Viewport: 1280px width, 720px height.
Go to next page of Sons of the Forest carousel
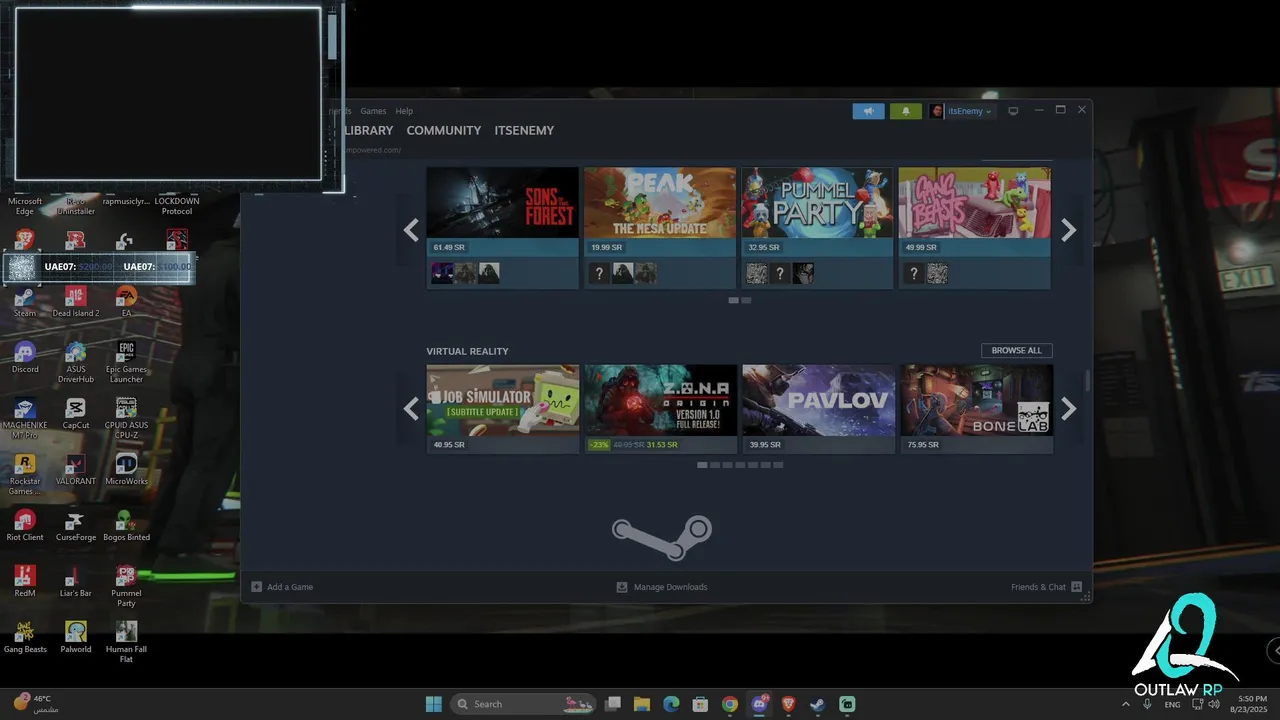(1068, 230)
